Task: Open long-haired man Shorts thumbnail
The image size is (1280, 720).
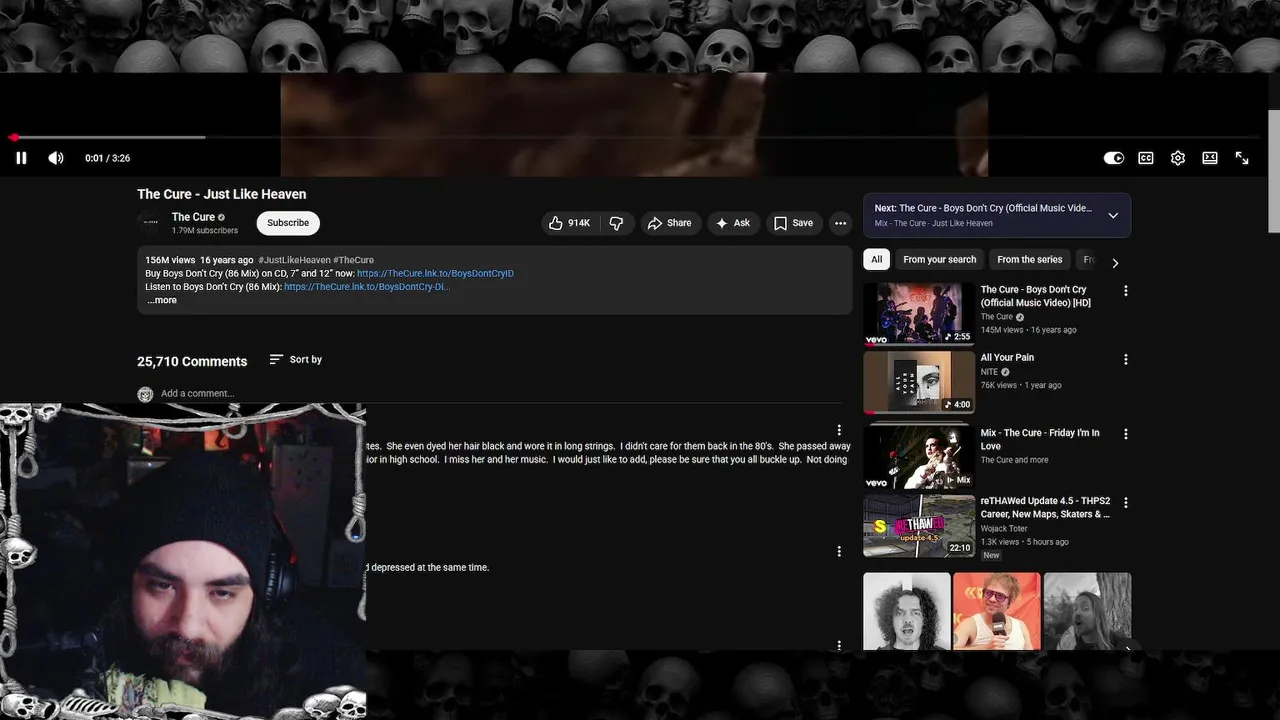Action: 1087,611
